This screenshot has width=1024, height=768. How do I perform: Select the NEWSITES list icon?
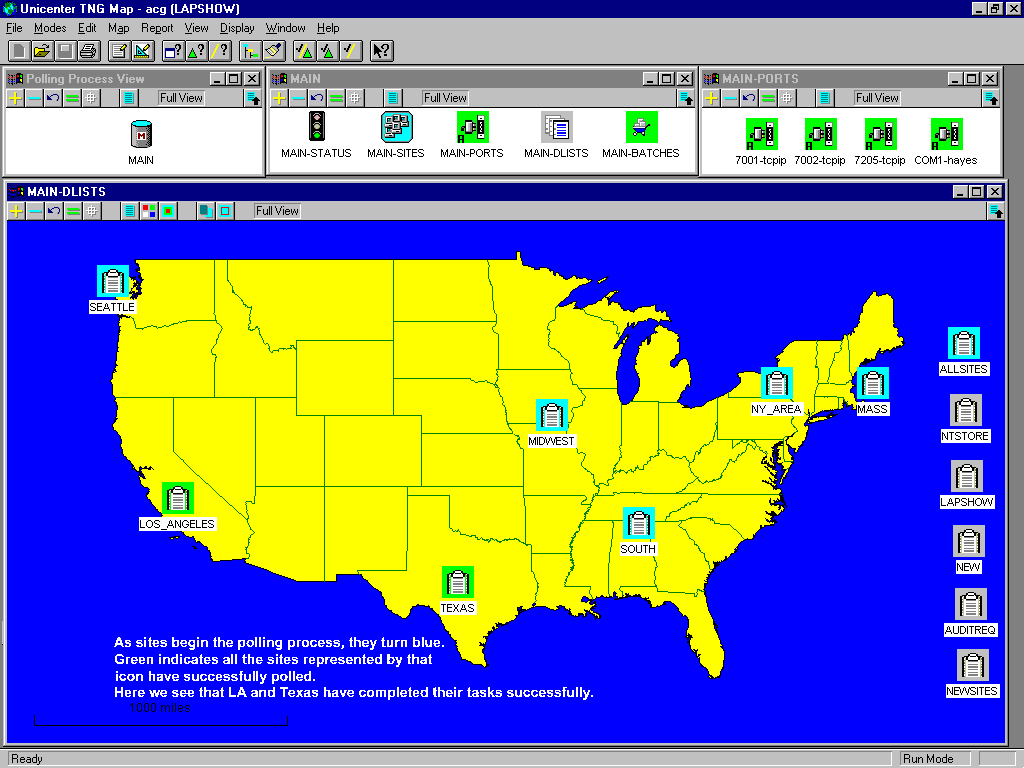[973, 665]
